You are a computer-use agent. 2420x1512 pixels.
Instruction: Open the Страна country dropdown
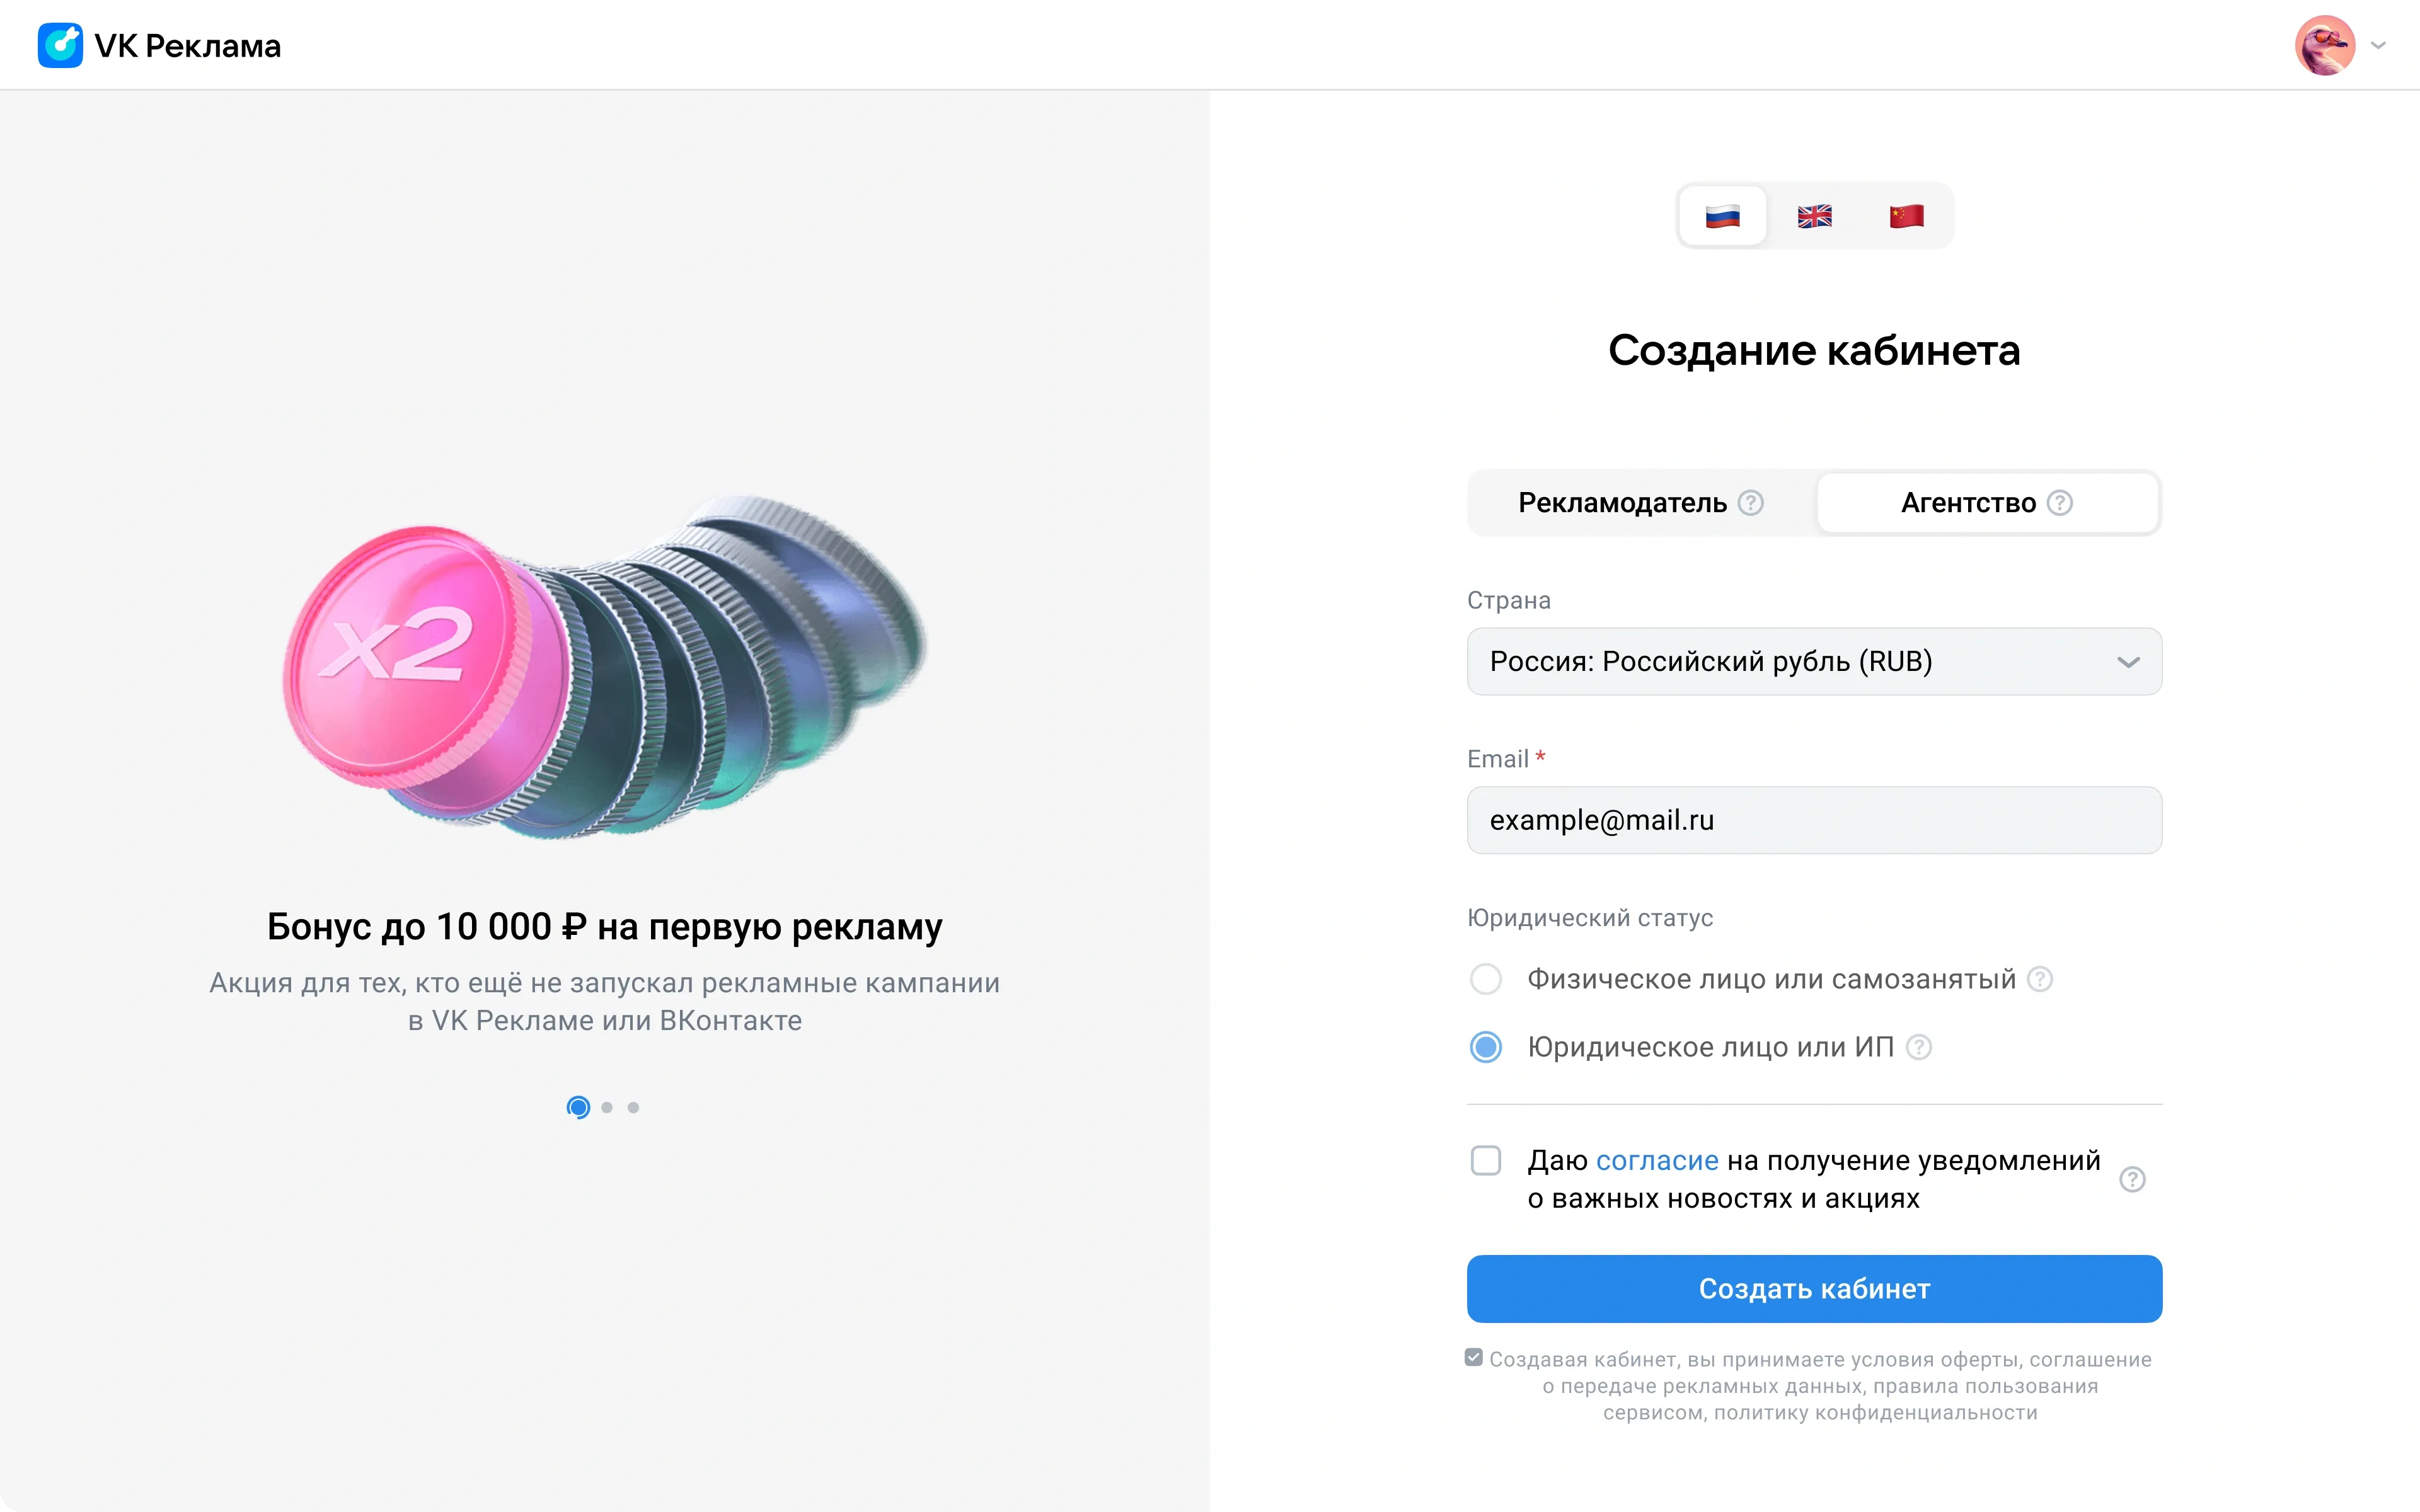[x=1814, y=662]
